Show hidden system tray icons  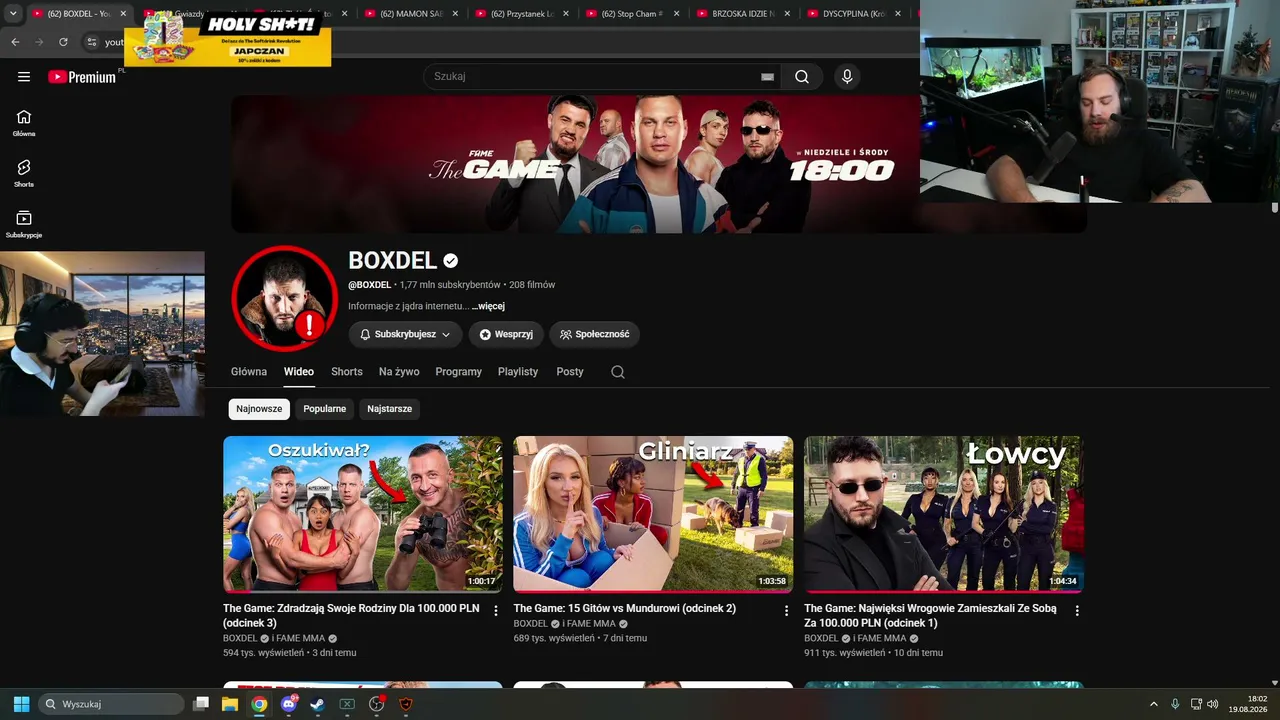pyautogui.click(x=1153, y=704)
